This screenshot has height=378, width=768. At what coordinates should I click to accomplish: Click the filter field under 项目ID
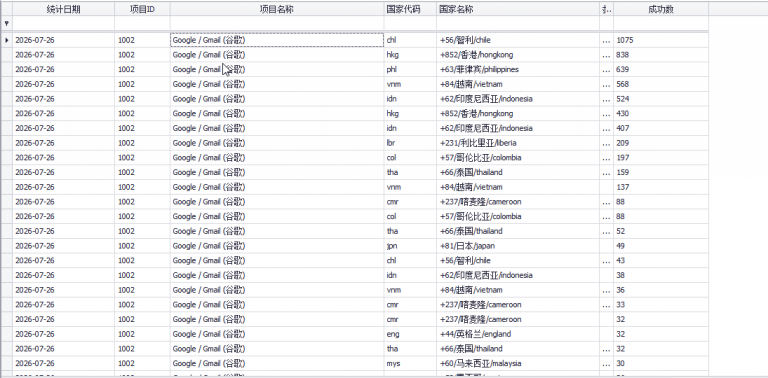(x=143, y=23)
